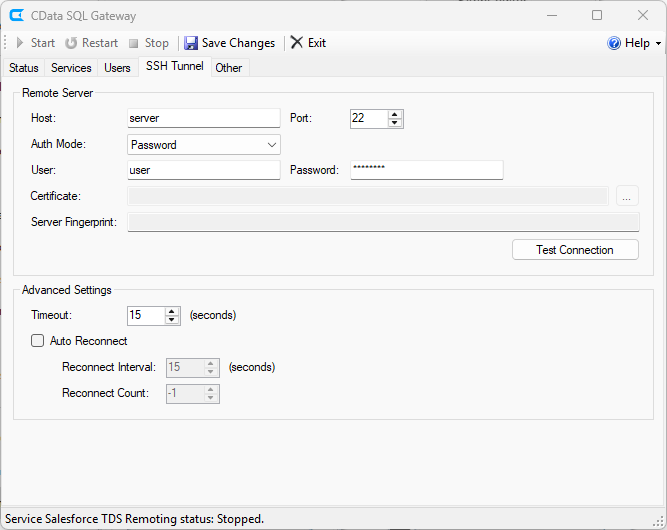Click the Test Connection button

pyautogui.click(x=574, y=250)
